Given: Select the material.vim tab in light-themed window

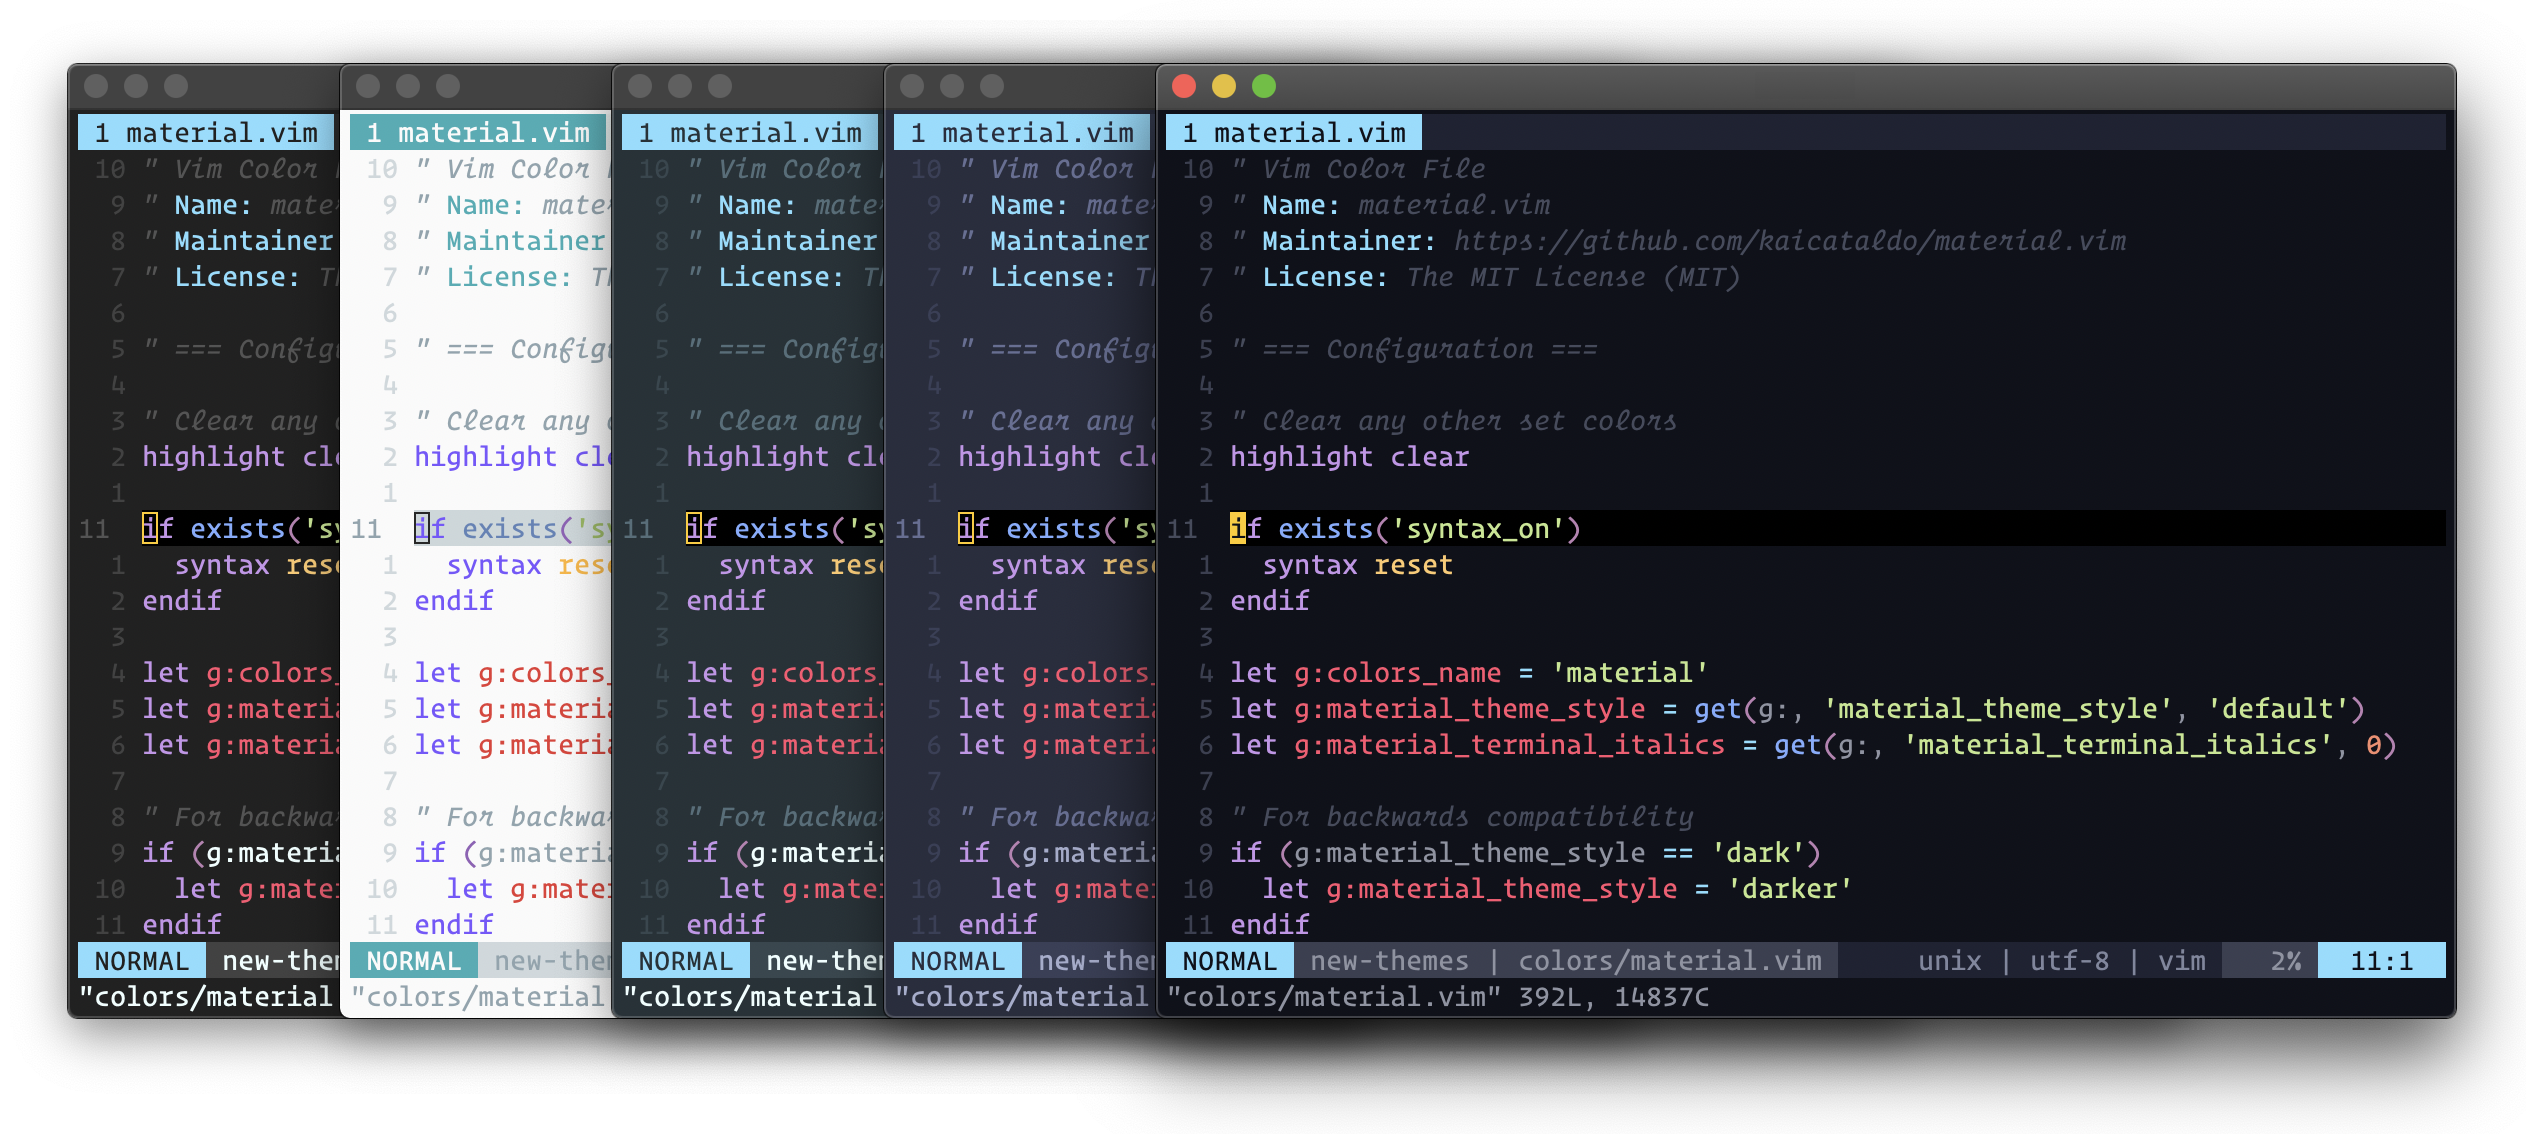Looking at the screenshot, I should (x=478, y=133).
